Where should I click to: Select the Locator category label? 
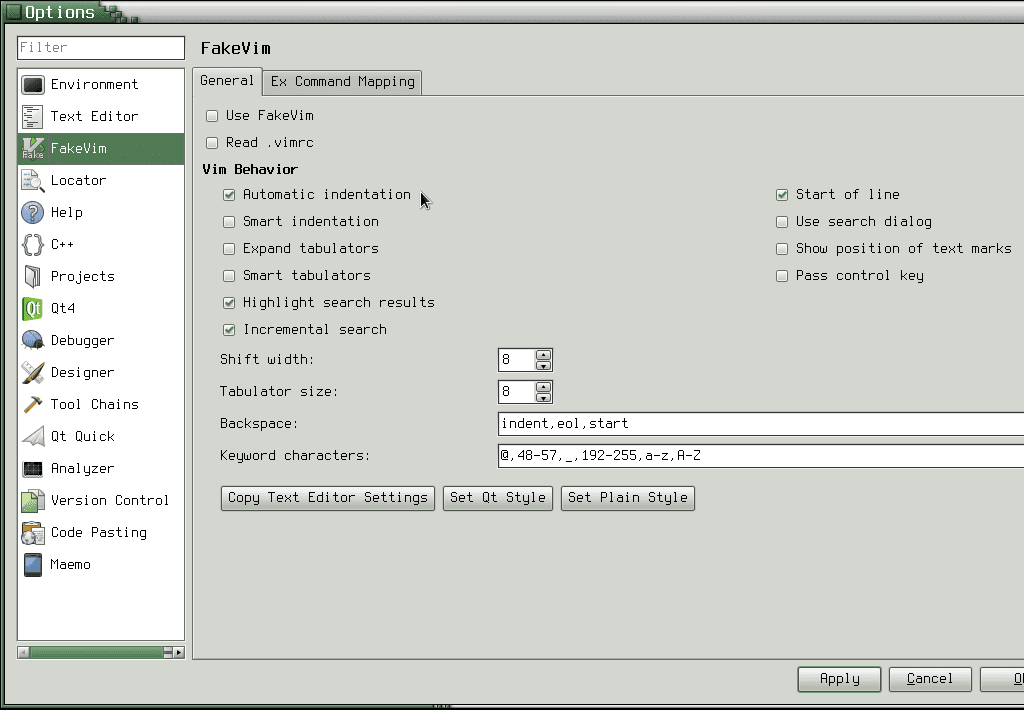(78, 180)
